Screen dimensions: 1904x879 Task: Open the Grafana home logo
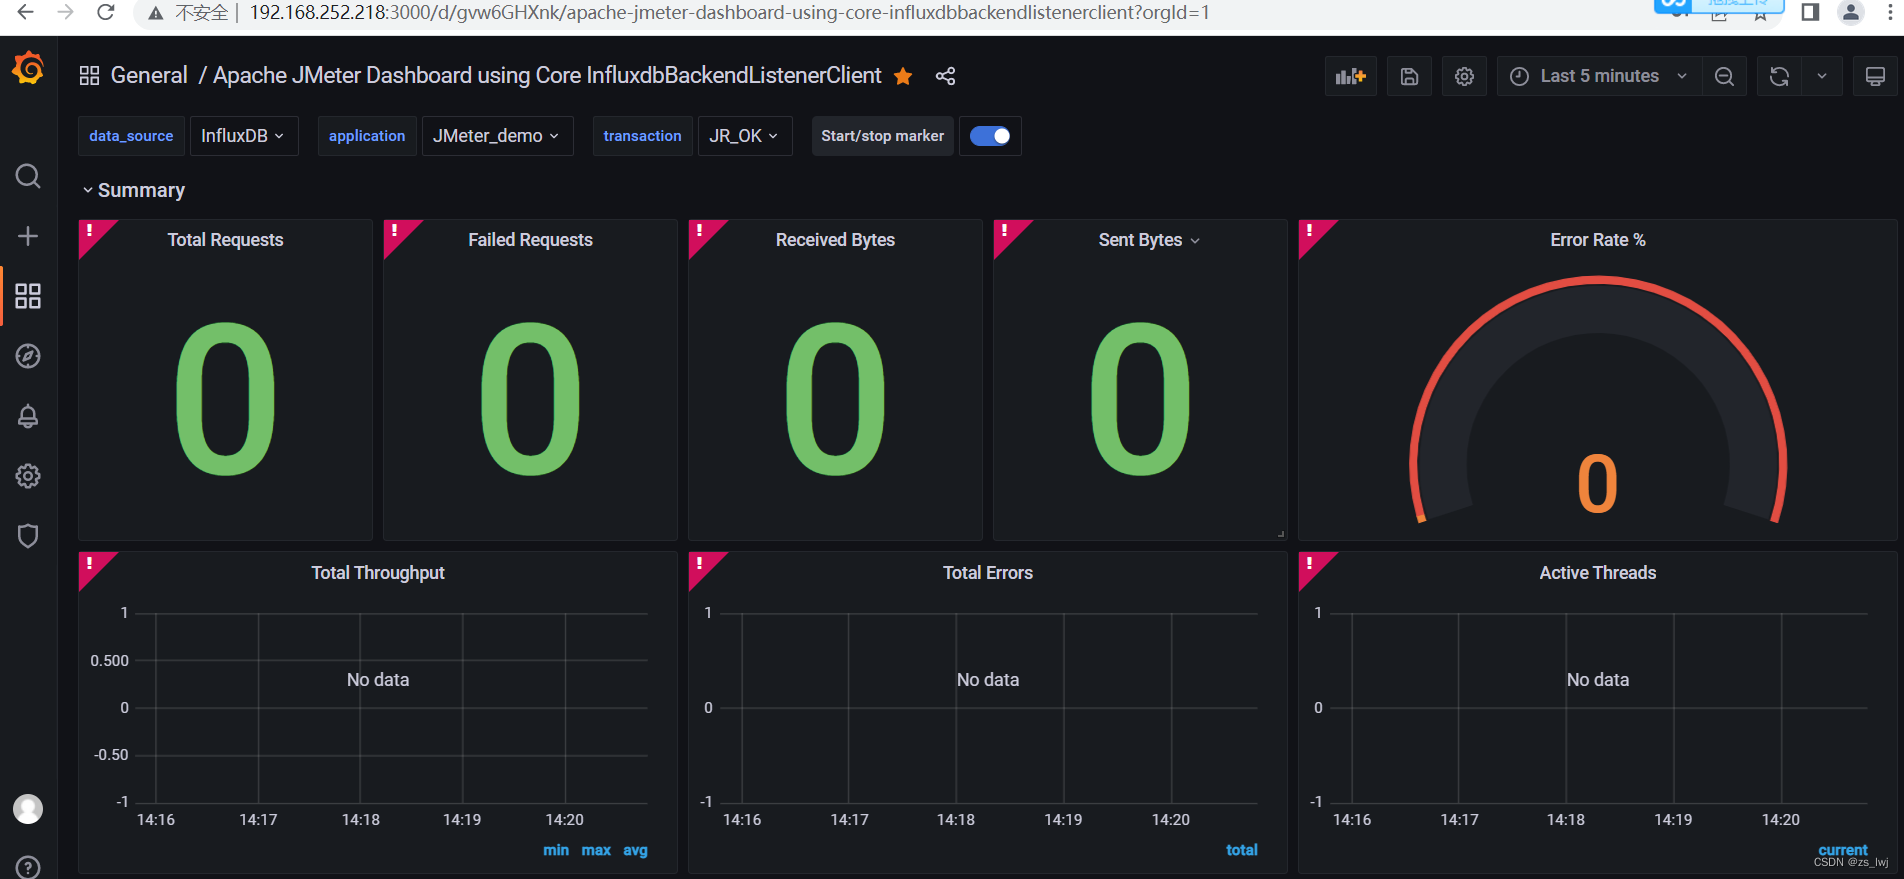(28, 69)
